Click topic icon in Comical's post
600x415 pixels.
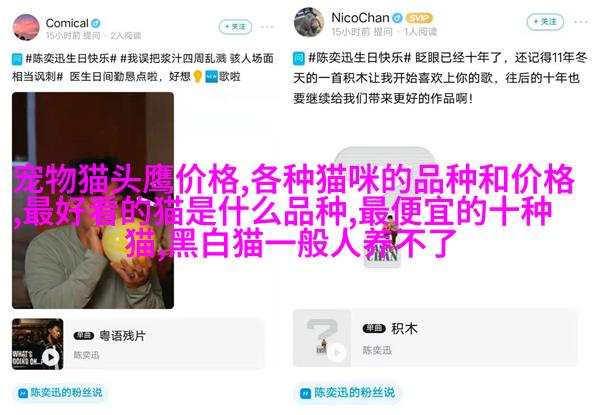[17, 59]
